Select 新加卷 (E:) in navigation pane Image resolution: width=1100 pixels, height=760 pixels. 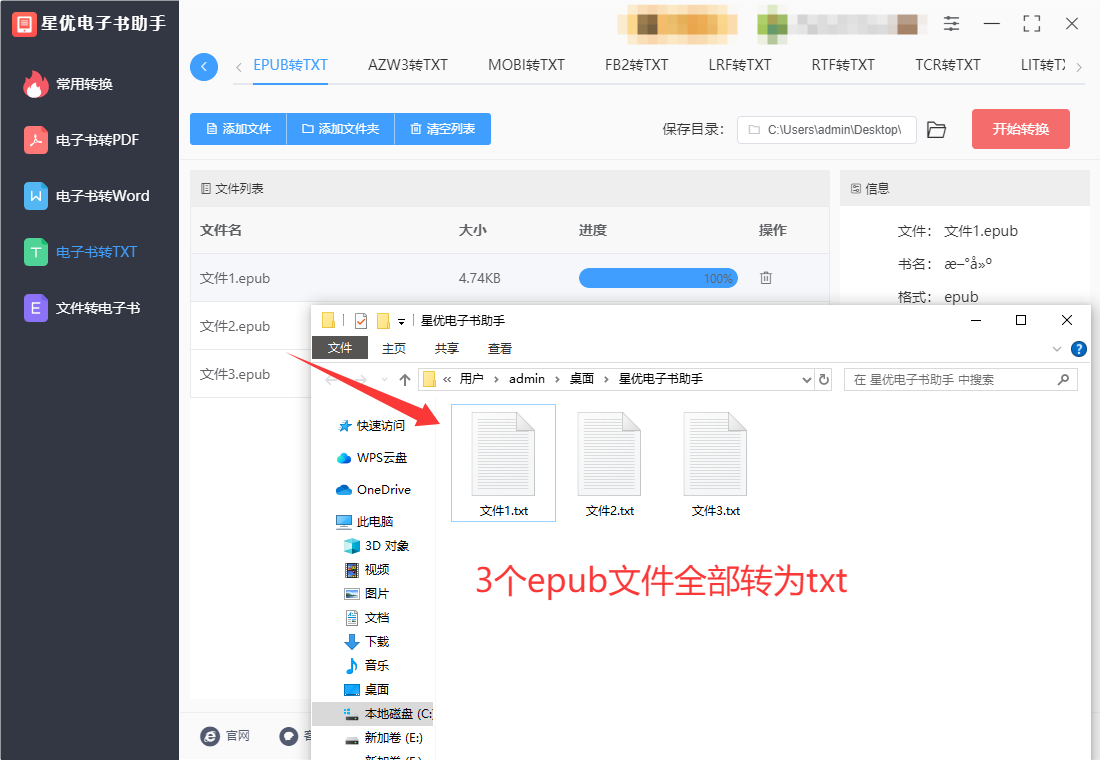pyautogui.click(x=384, y=738)
